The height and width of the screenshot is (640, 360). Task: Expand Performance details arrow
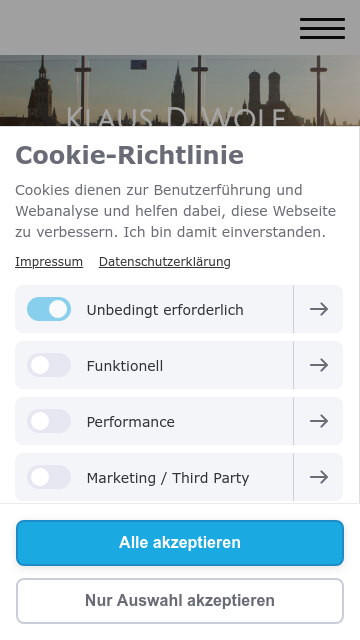coord(319,421)
